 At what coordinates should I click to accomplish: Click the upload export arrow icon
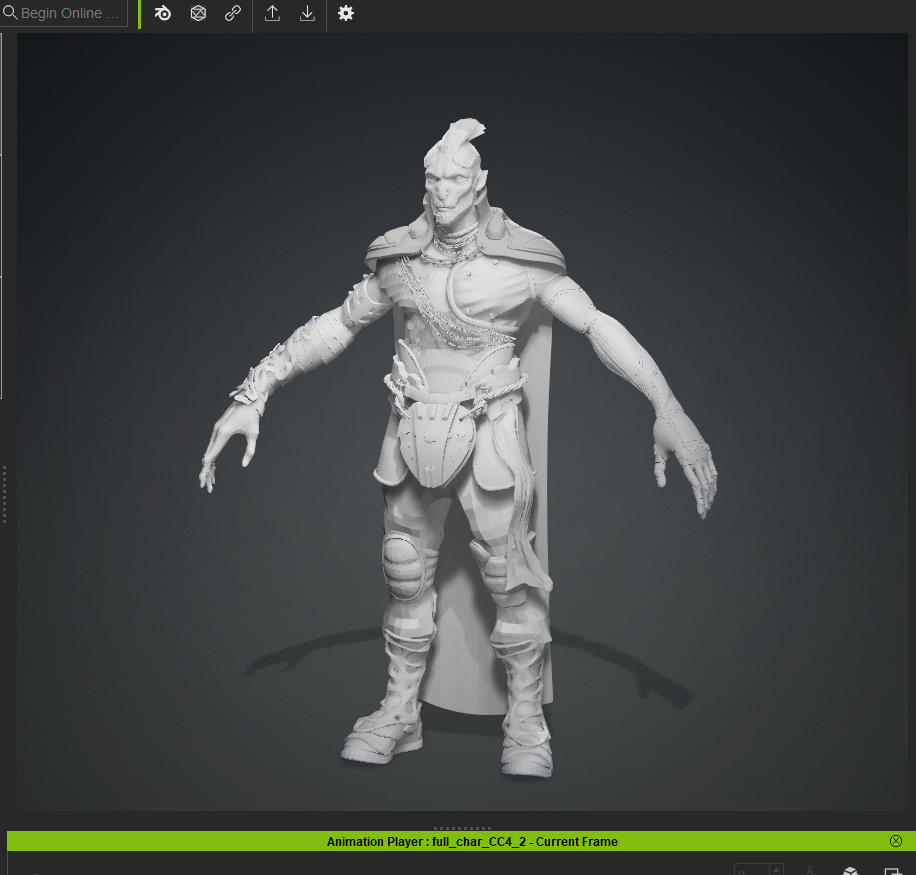[272, 13]
